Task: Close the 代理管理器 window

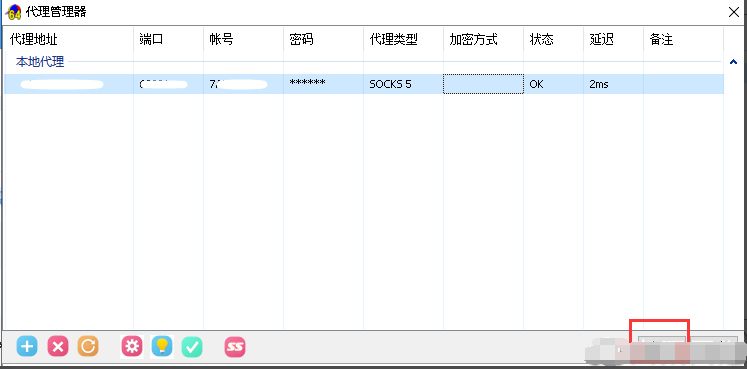Action: coord(734,13)
